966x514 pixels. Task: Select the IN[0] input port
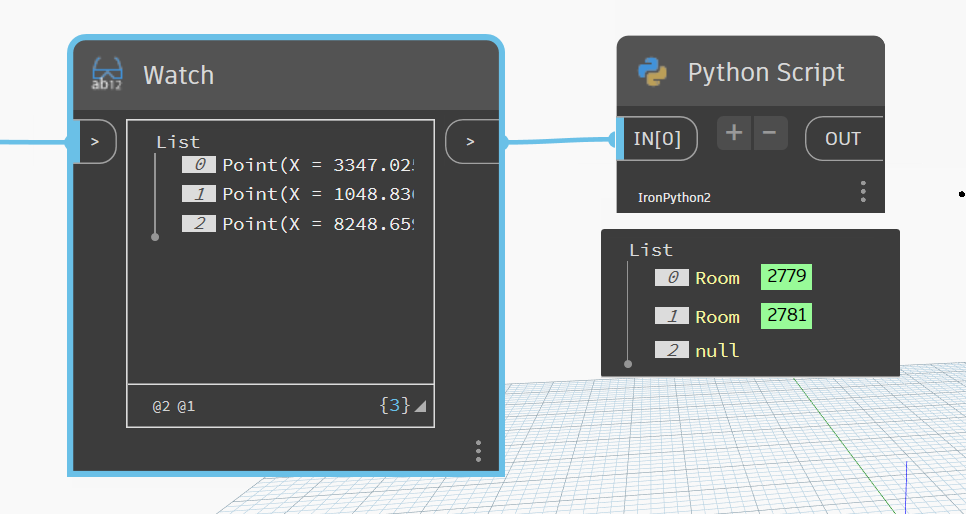pyautogui.click(x=657, y=139)
